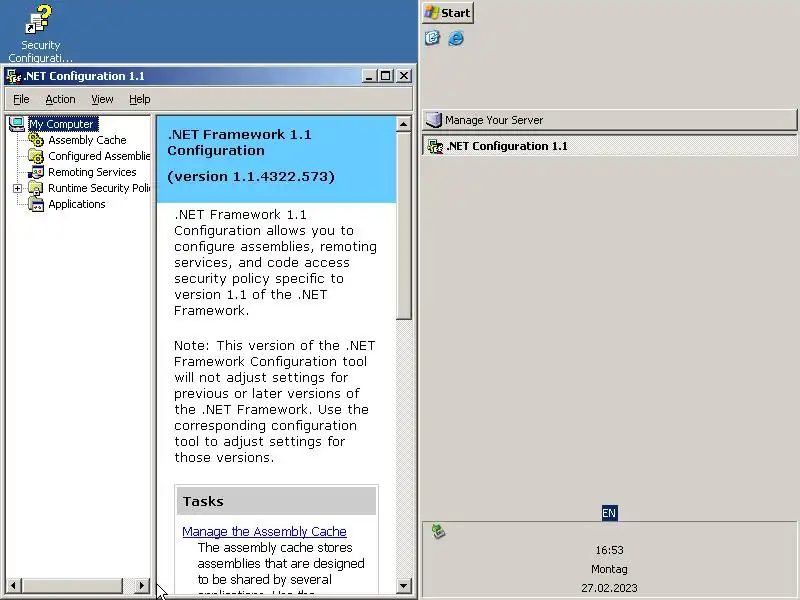
Task: Click the version 1.1.4322.573 heading text
Action: (251, 177)
